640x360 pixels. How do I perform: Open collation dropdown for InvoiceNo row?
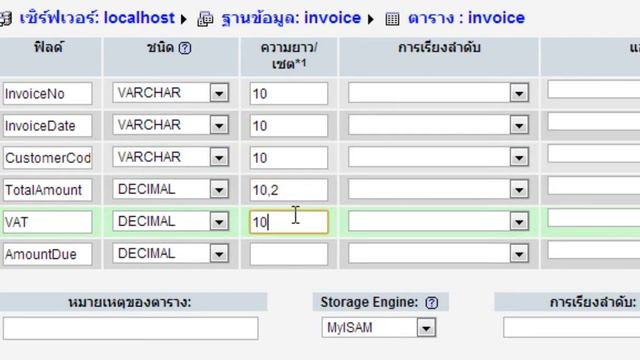[438, 93]
